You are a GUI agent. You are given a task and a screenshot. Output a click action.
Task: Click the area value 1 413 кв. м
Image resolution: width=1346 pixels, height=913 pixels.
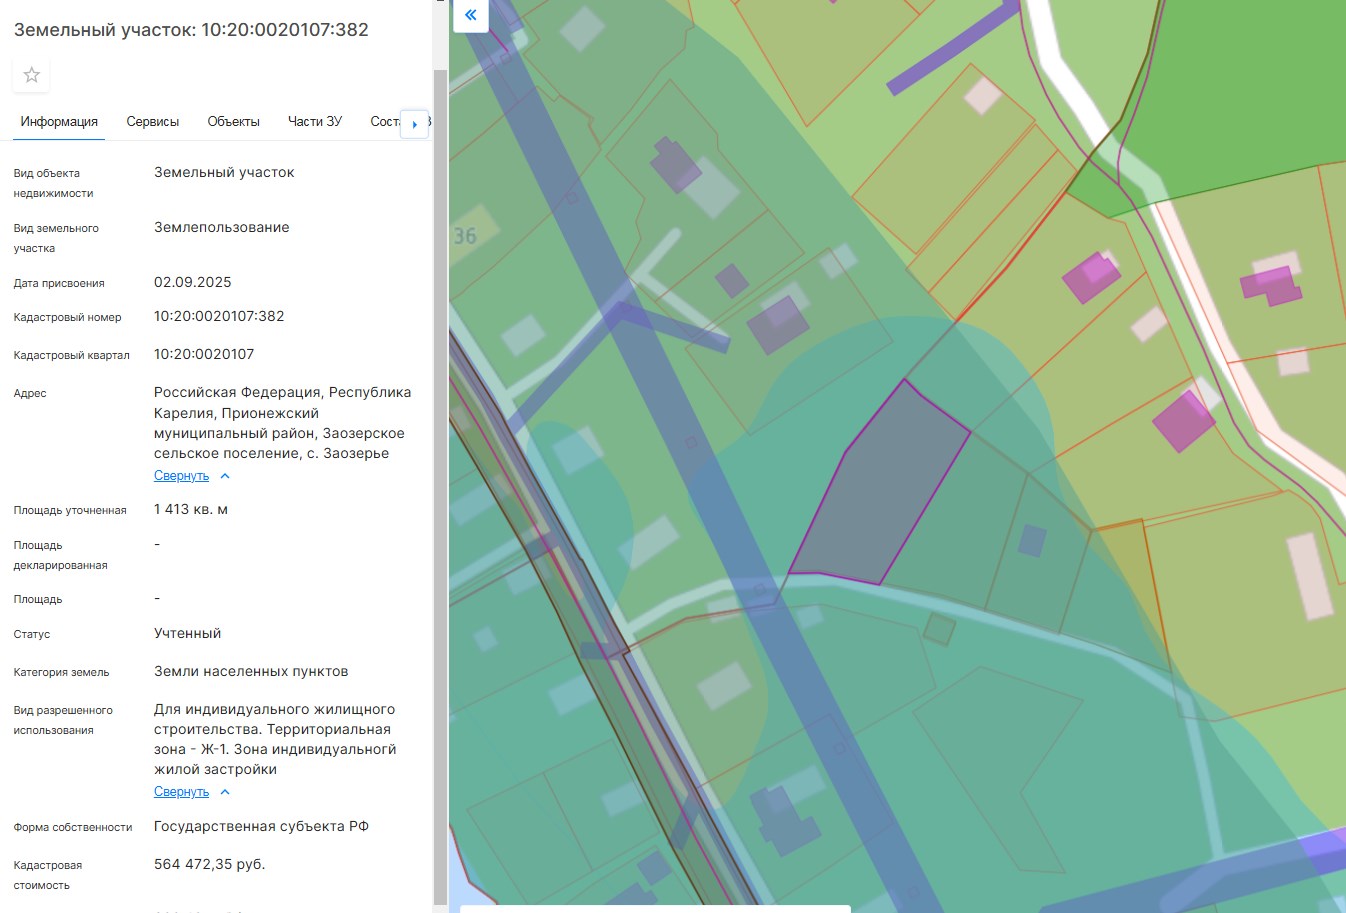191,509
